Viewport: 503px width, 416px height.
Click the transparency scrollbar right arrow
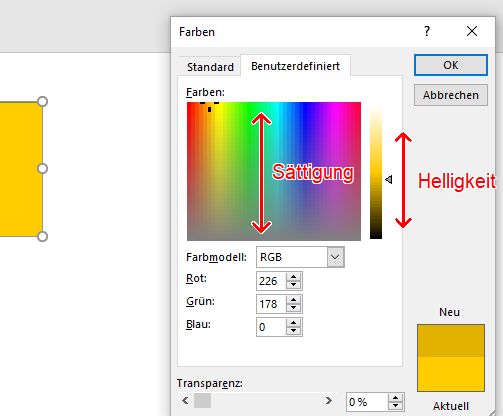[x=329, y=400]
